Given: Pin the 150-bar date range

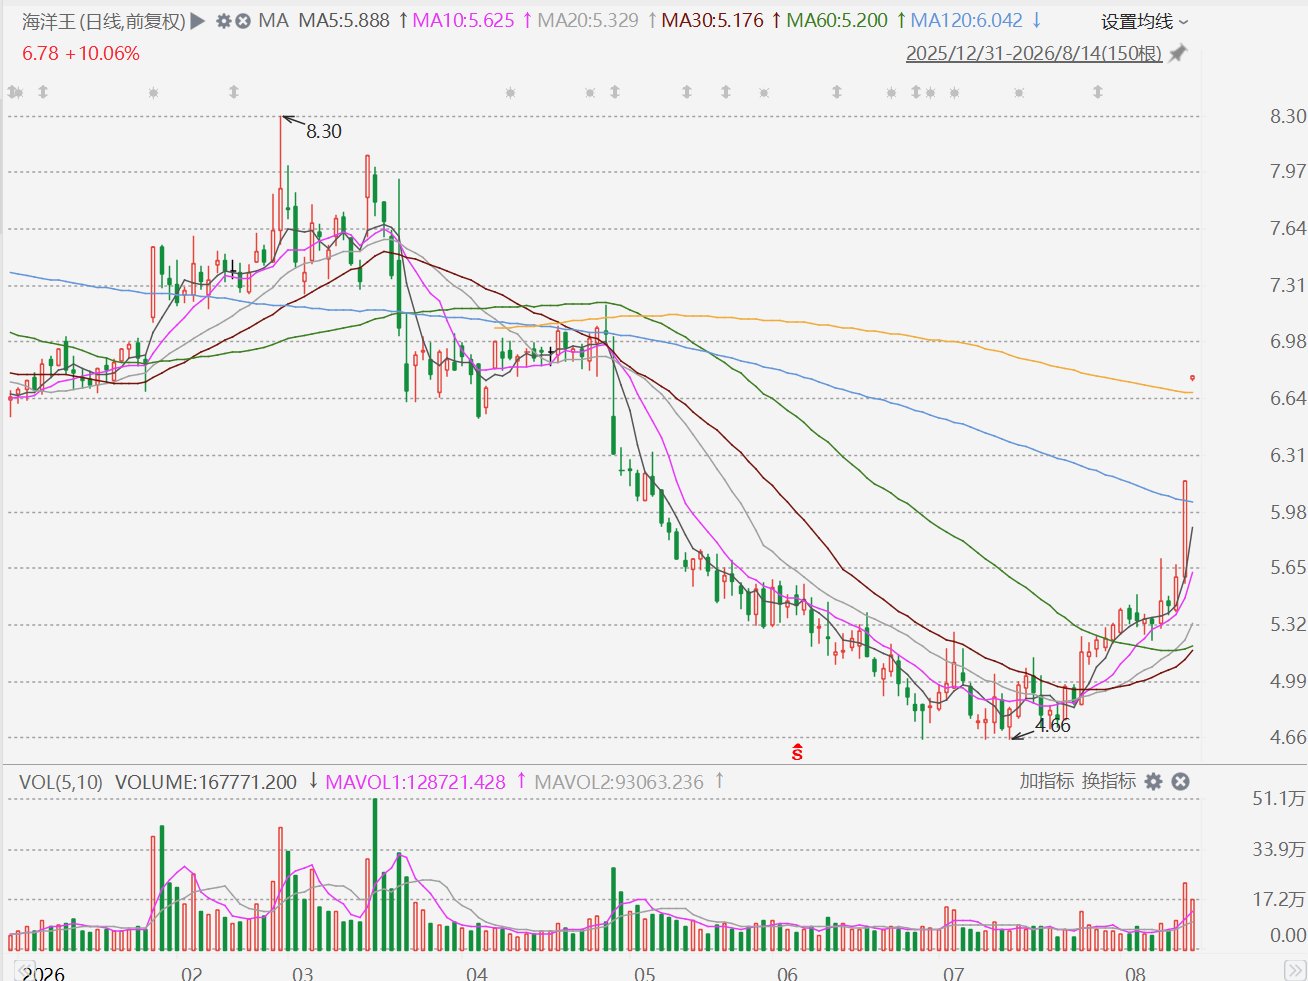Looking at the screenshot, I should [1178, 53].
